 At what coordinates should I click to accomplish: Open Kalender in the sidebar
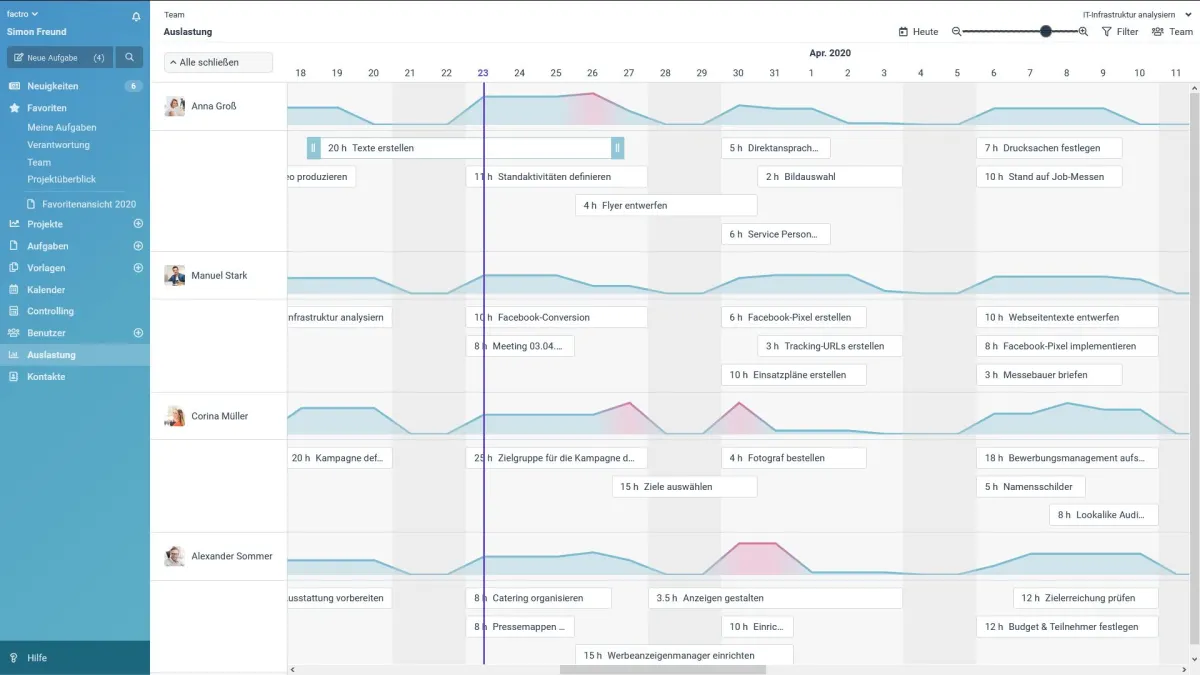click(x=45, y=290)
